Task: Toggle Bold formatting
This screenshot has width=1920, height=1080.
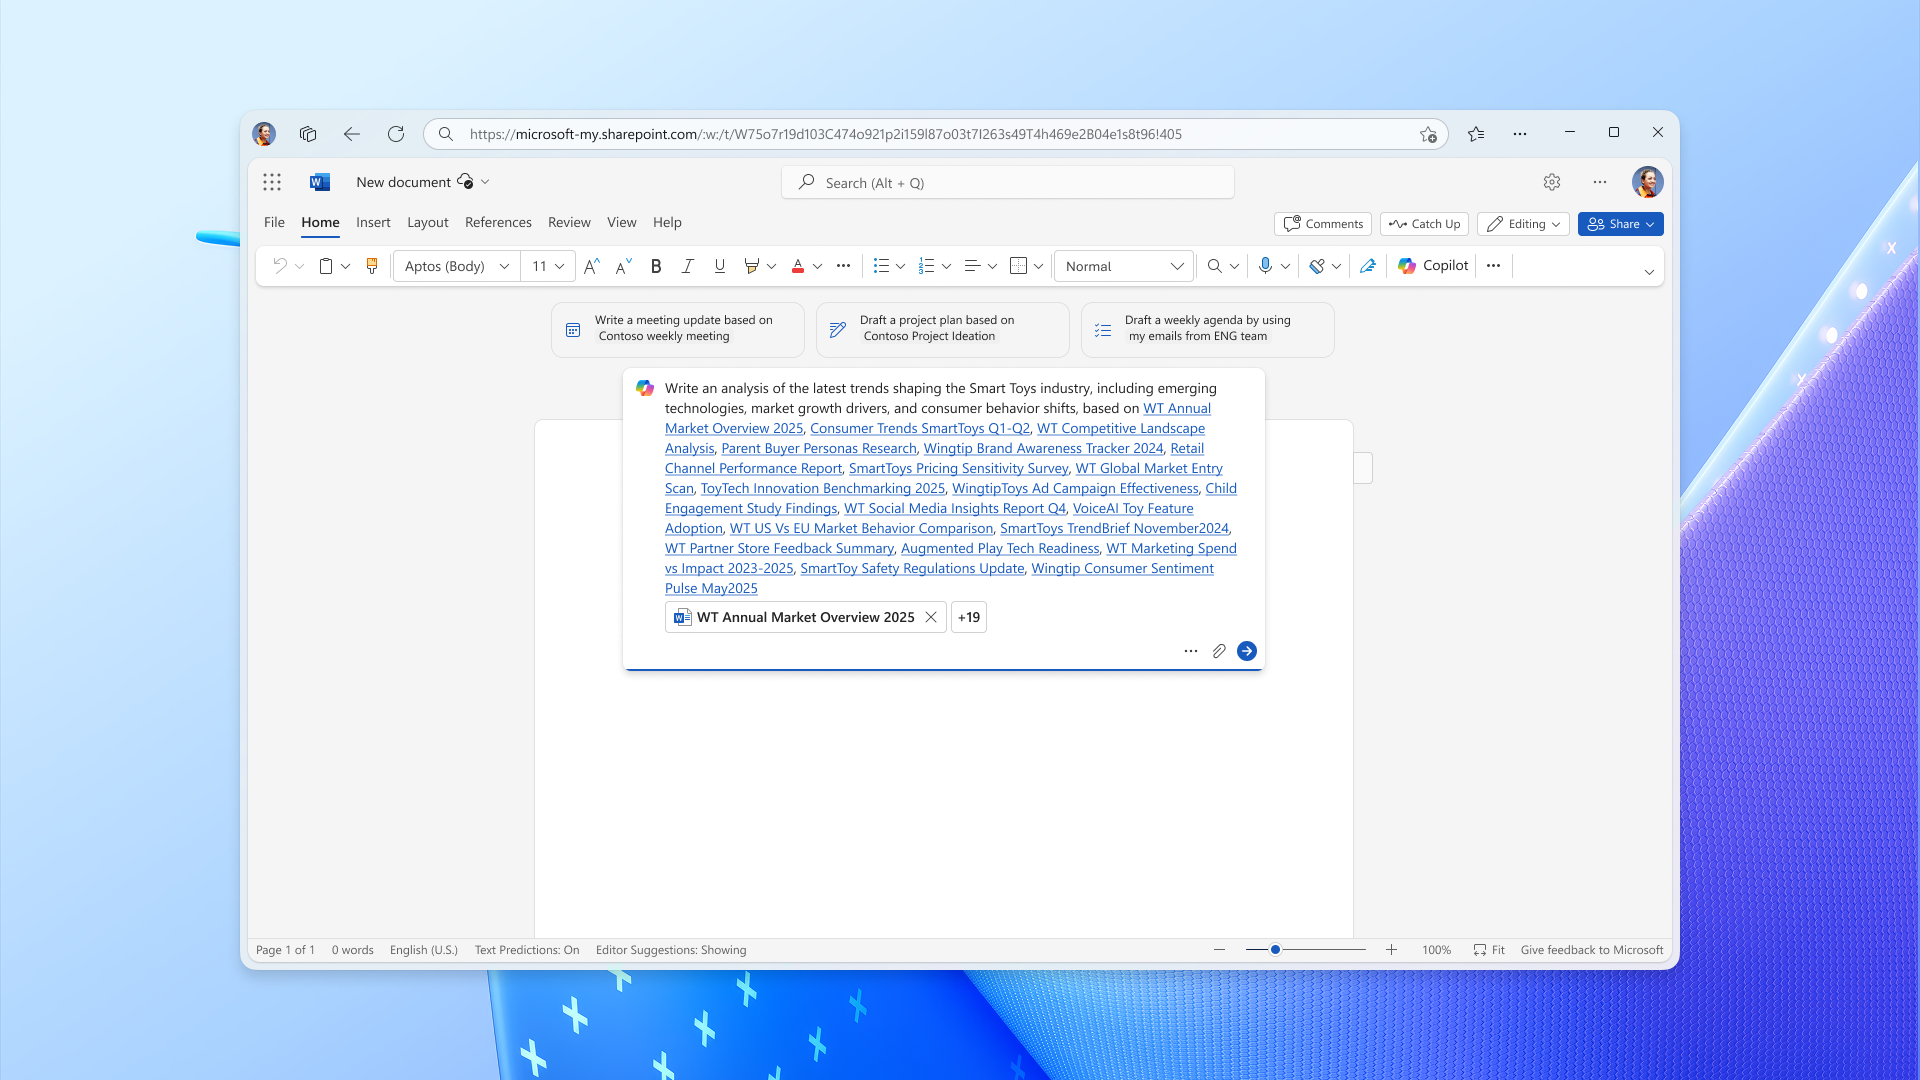Action: [656, 266]
